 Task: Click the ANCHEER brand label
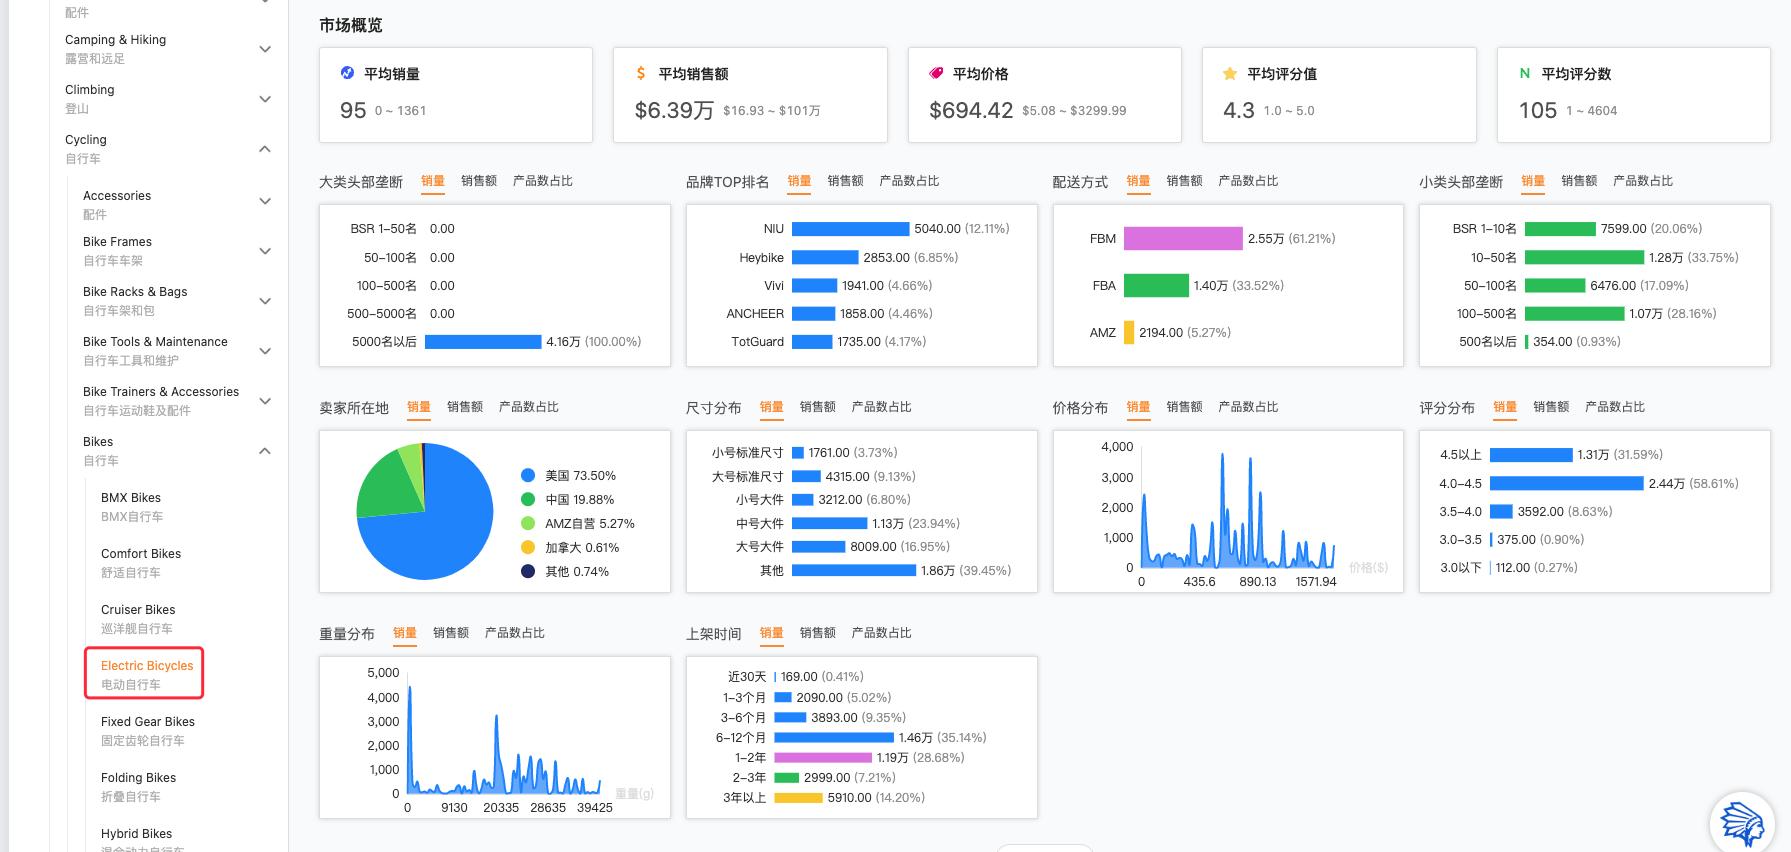[755, 314]
